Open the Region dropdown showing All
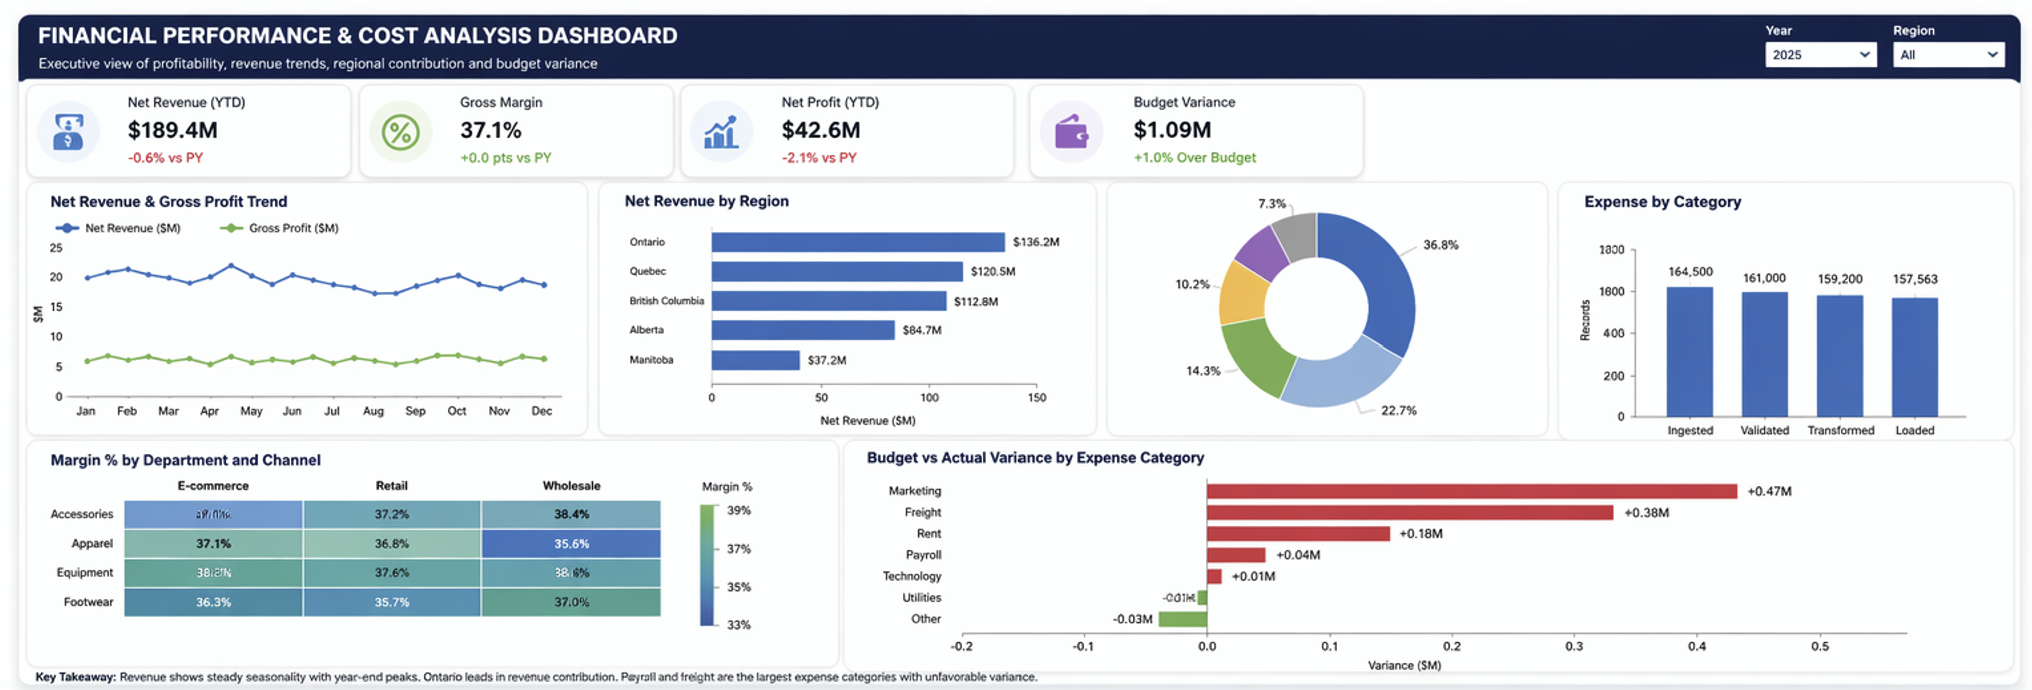This screenshot has width=2032, height=690. tap(1947, 55)
